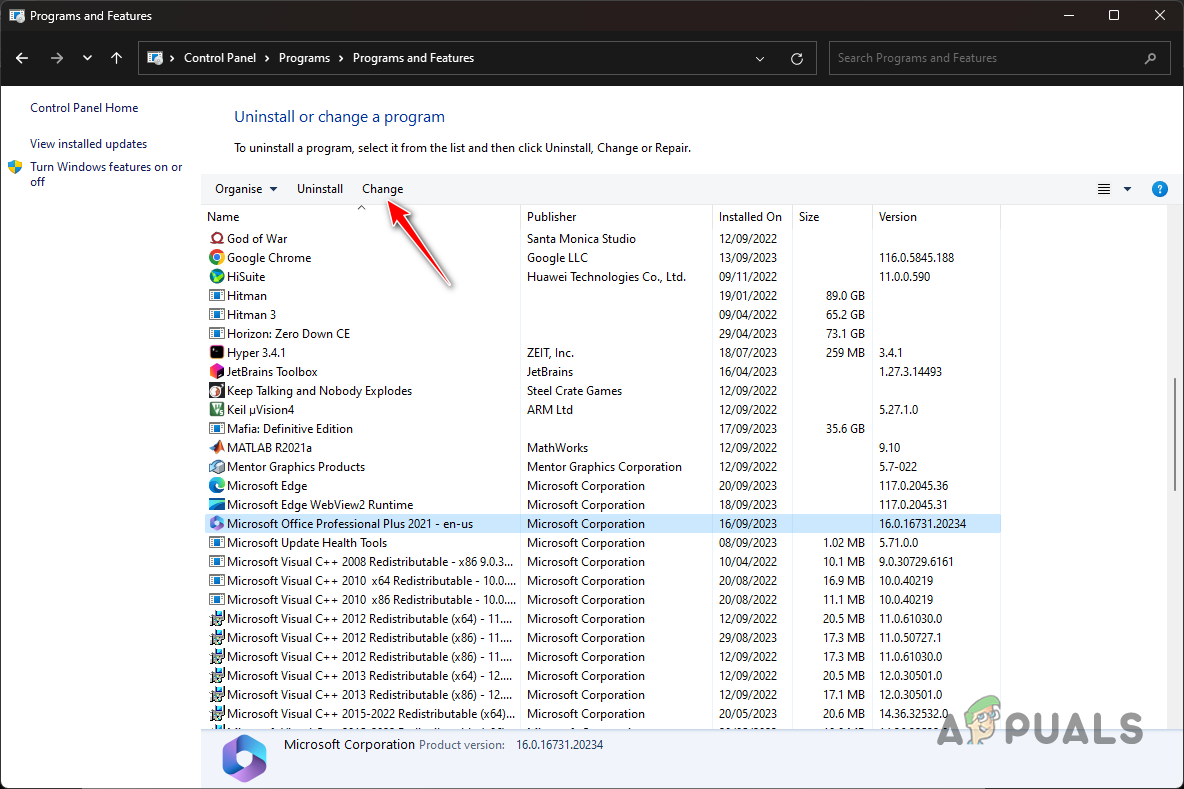Image resolution: width=1184 pixels, height=789 pixels.
Task: Click the refresh icon in the address bar
Action: pos(797,58)
